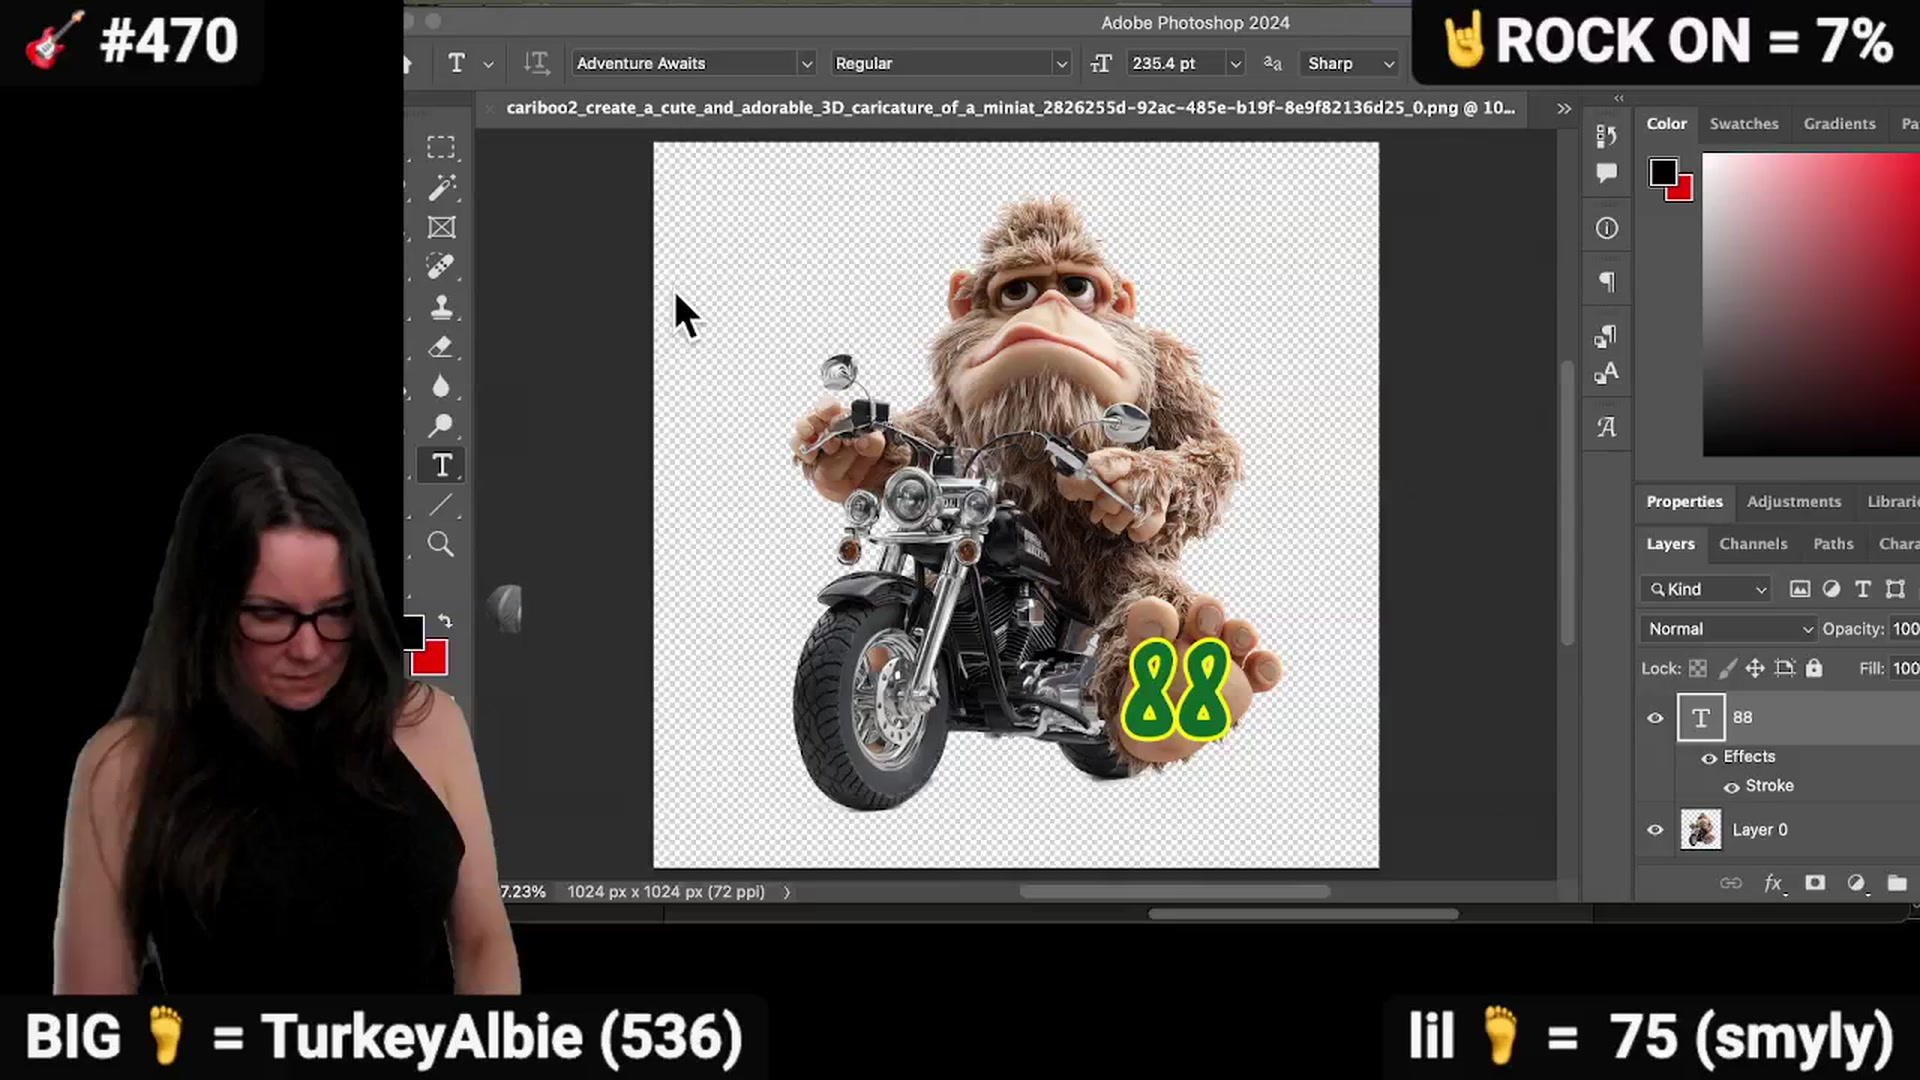Open the Info panel icon

point(1607,229)
